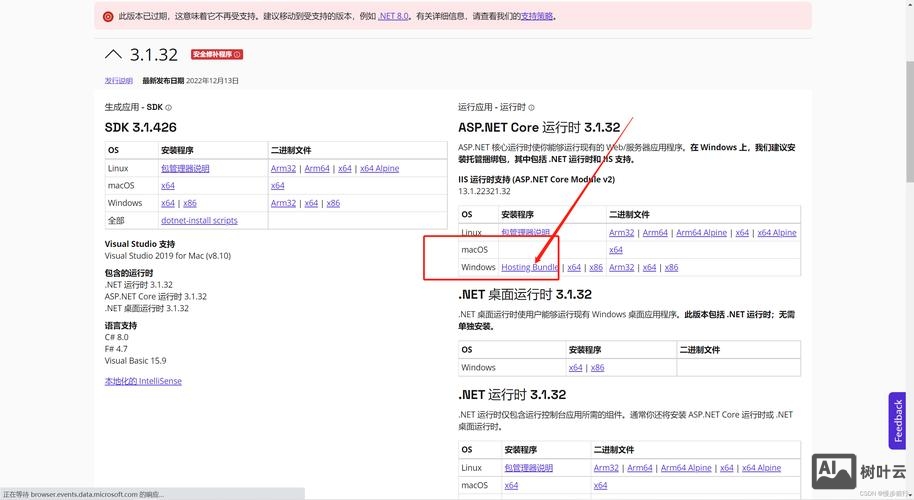Click IIS module version 13.1.22321.32 text
Viewport: 914px width, 500px height.
point(484,191)
